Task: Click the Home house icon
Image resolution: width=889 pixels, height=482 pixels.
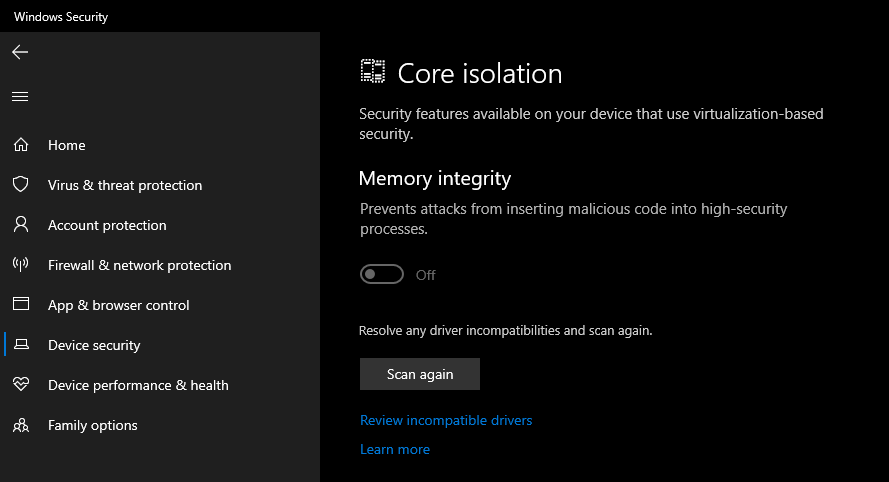Action: (20, 145)
